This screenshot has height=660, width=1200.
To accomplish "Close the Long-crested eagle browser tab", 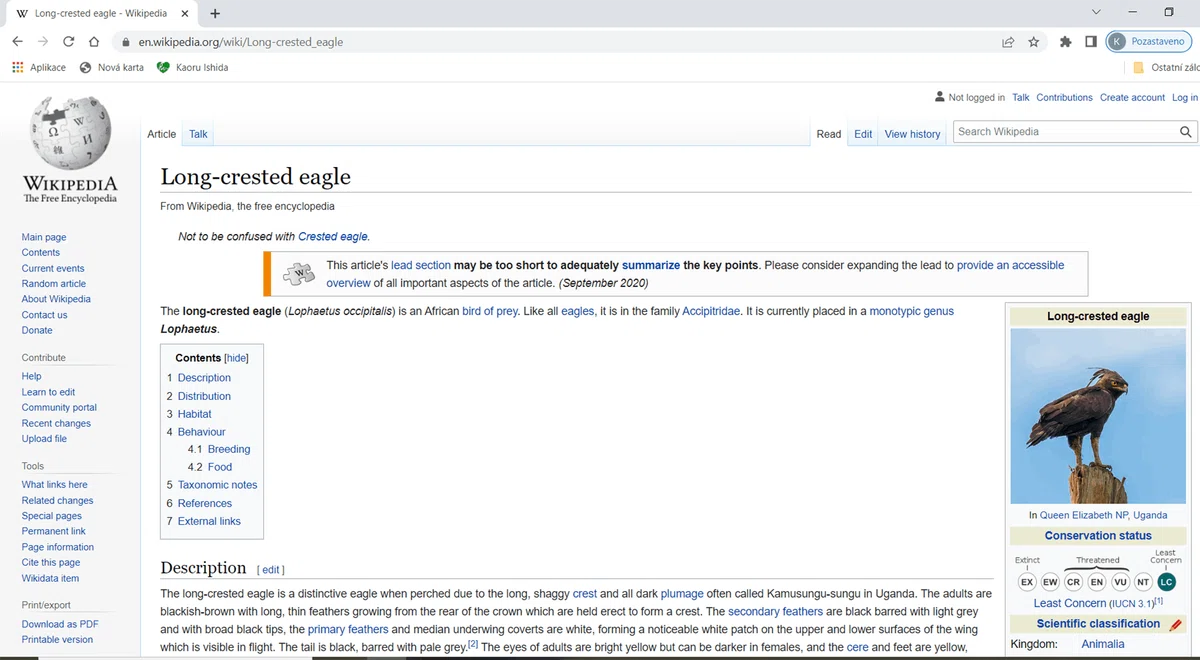I will click(186, 13).
